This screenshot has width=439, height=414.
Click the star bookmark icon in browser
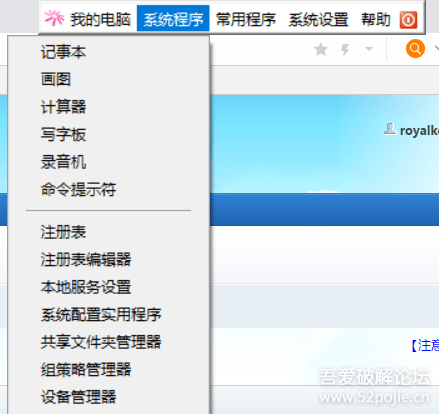point(321,49)
